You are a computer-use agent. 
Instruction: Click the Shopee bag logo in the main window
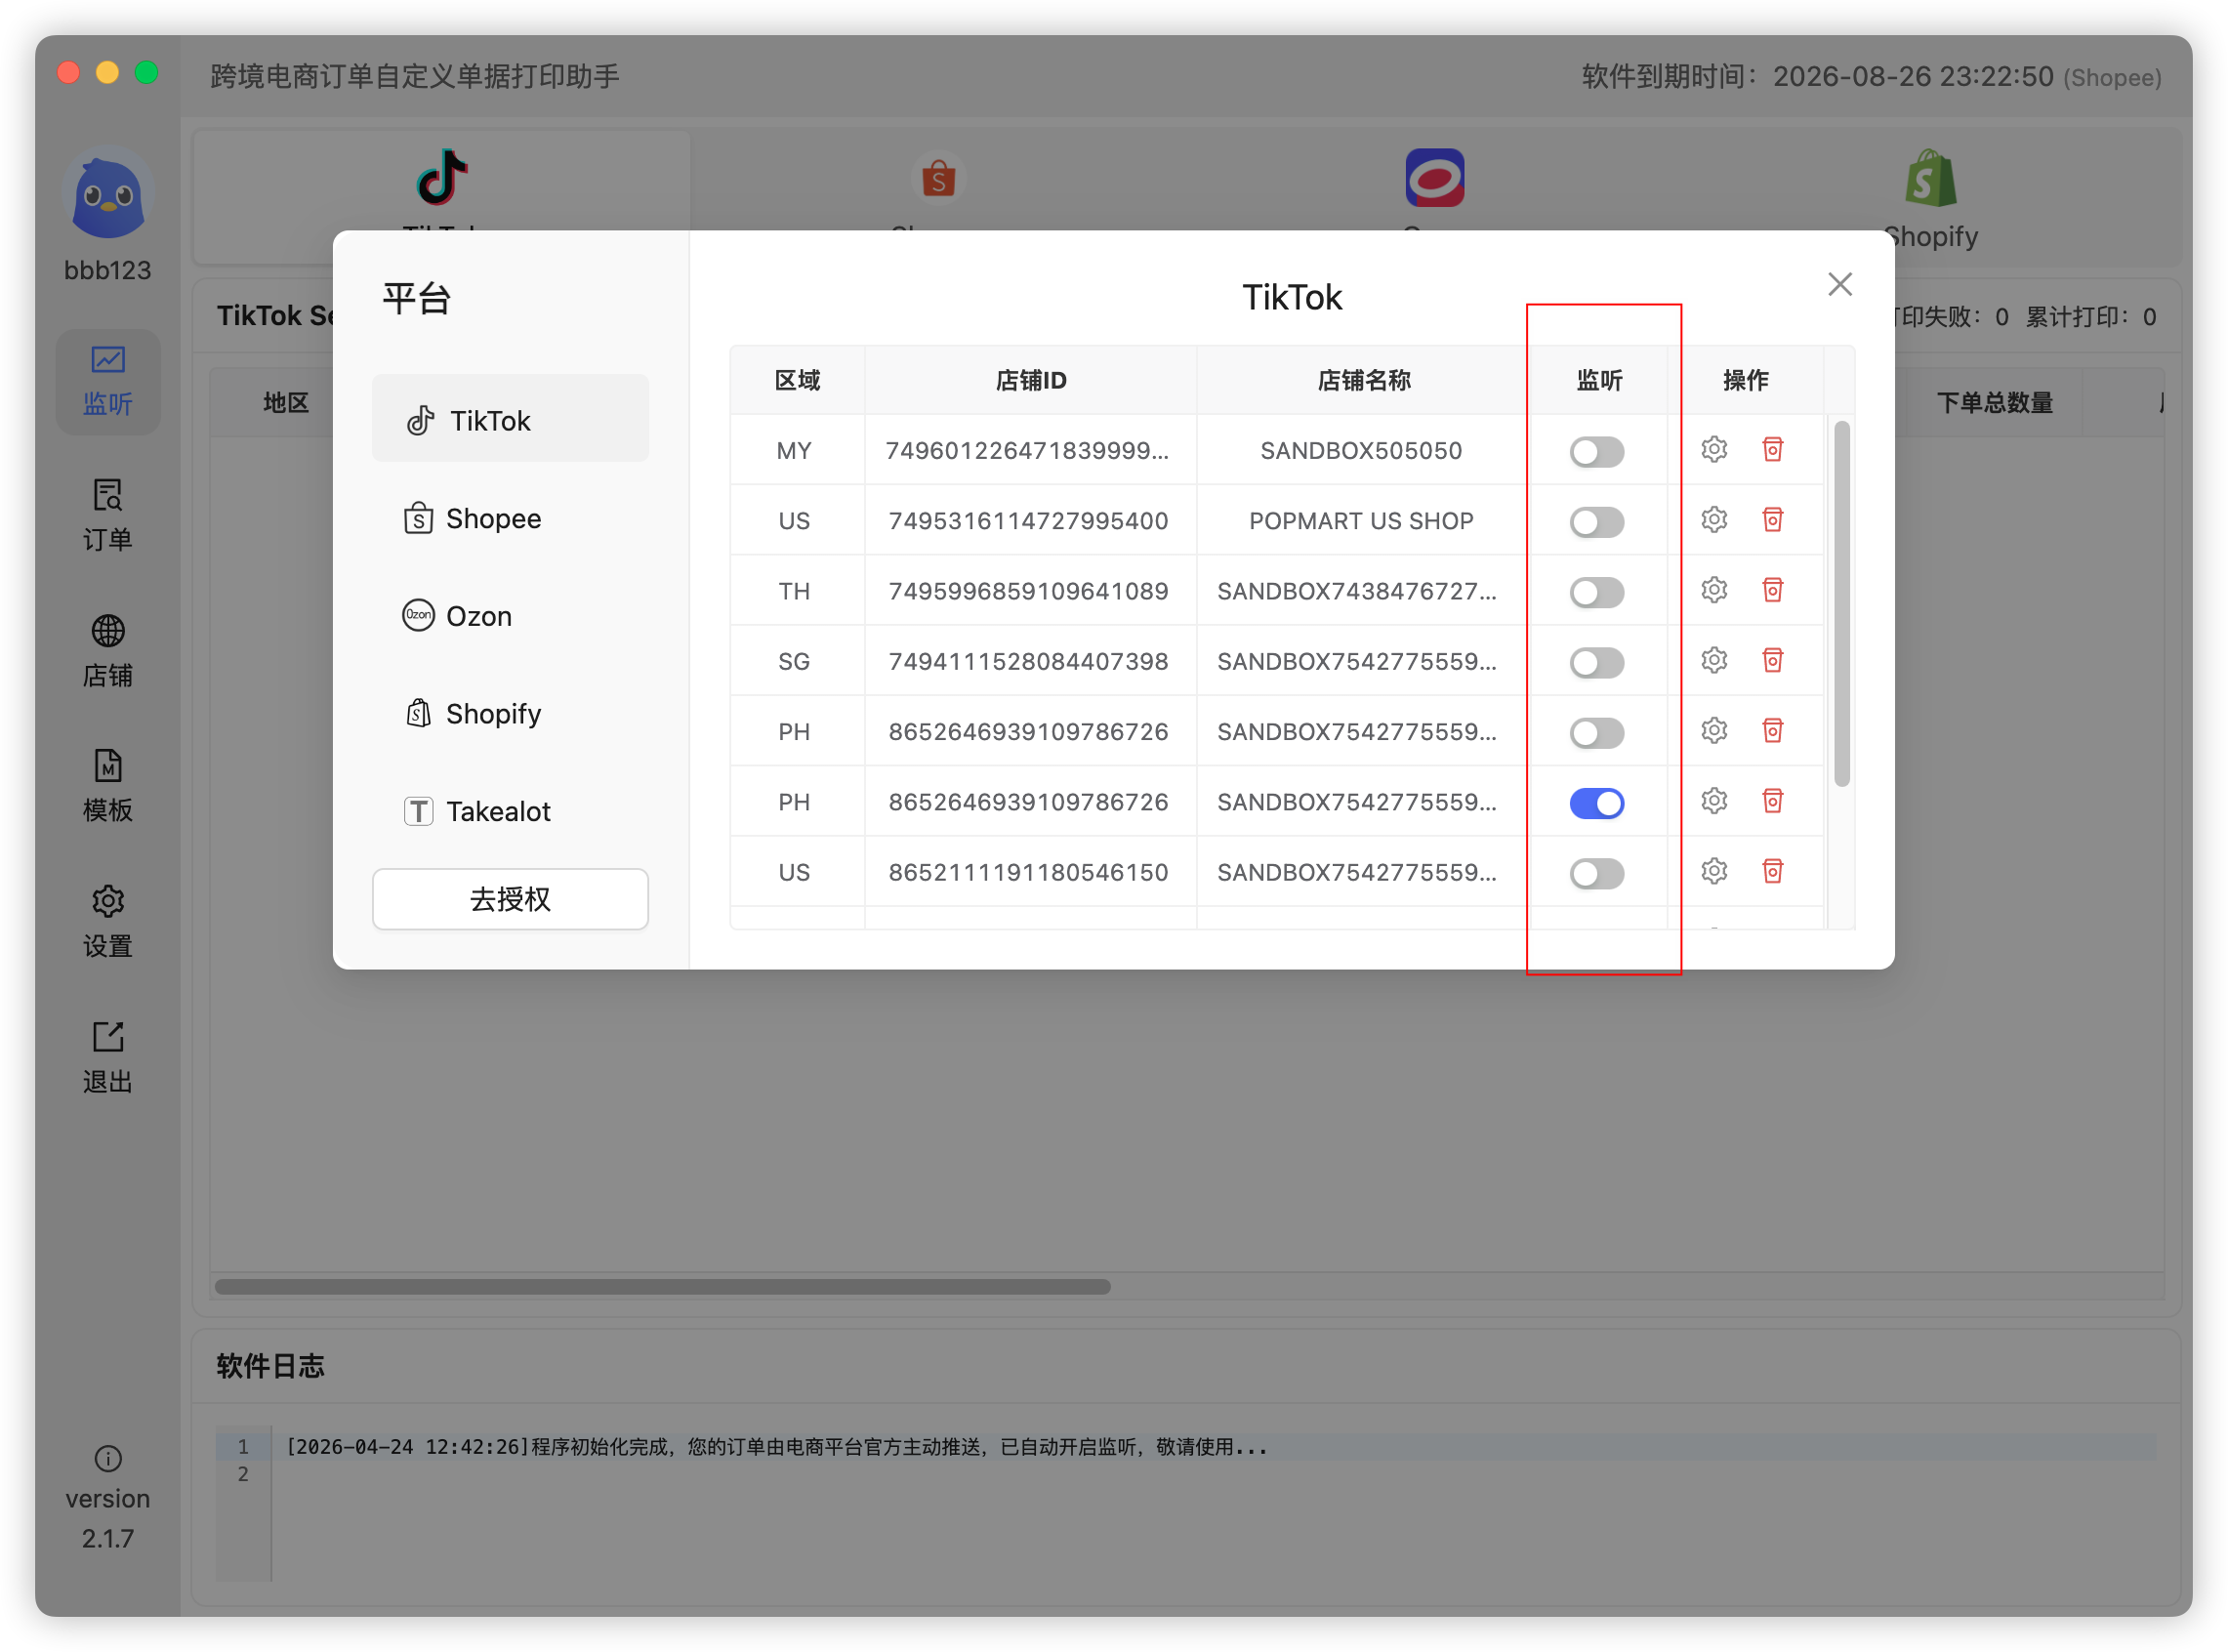tap(938, 178)
